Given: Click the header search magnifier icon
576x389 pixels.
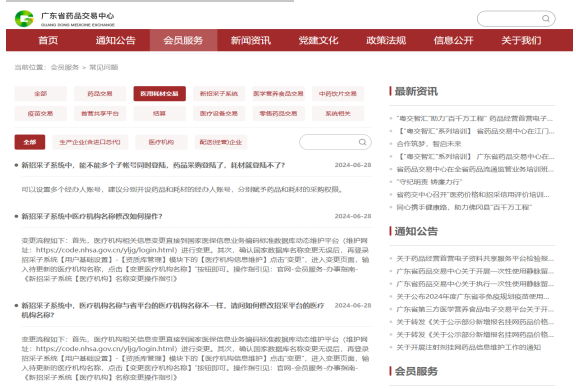Looking at the screenshot, I should 546,19.
